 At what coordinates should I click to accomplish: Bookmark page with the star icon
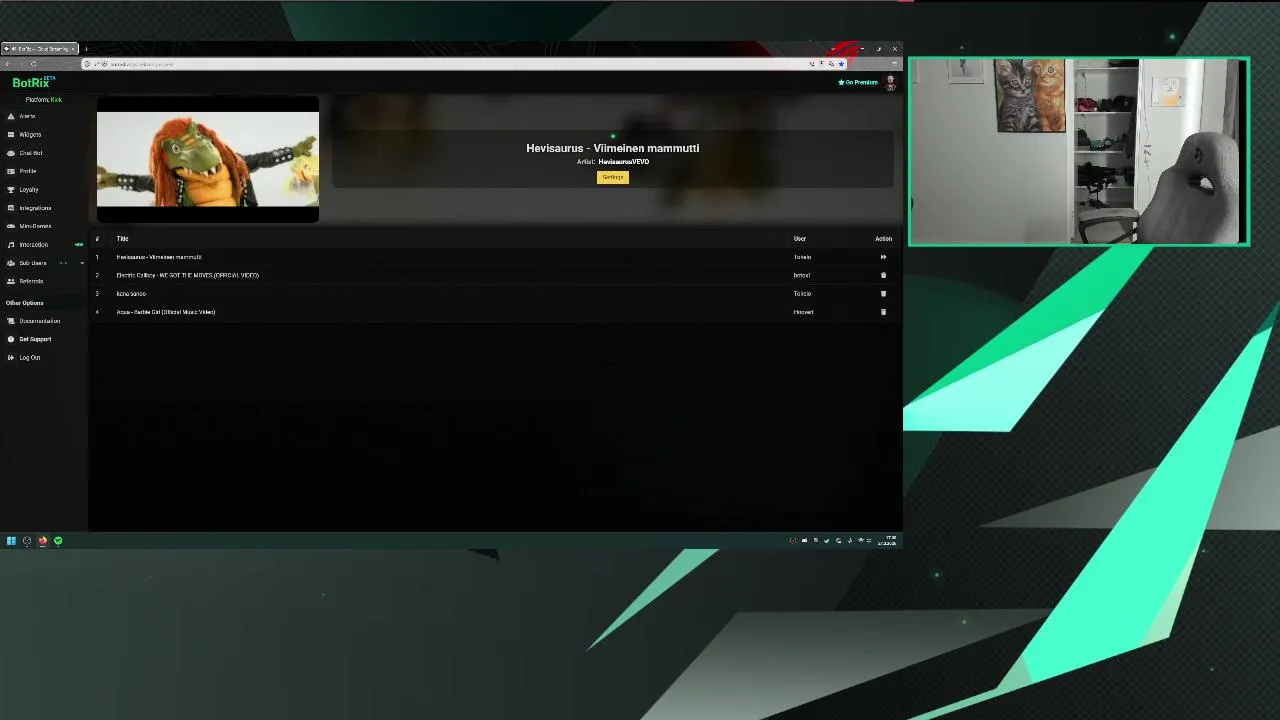(x=841, y=64)
